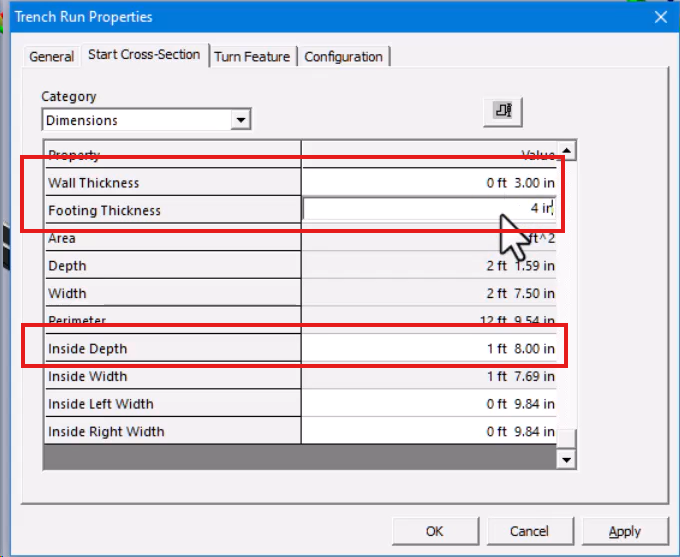Click the properties icon button above the table
The image size is (680, 557).
pyautogui.click(x=503, y=112)
